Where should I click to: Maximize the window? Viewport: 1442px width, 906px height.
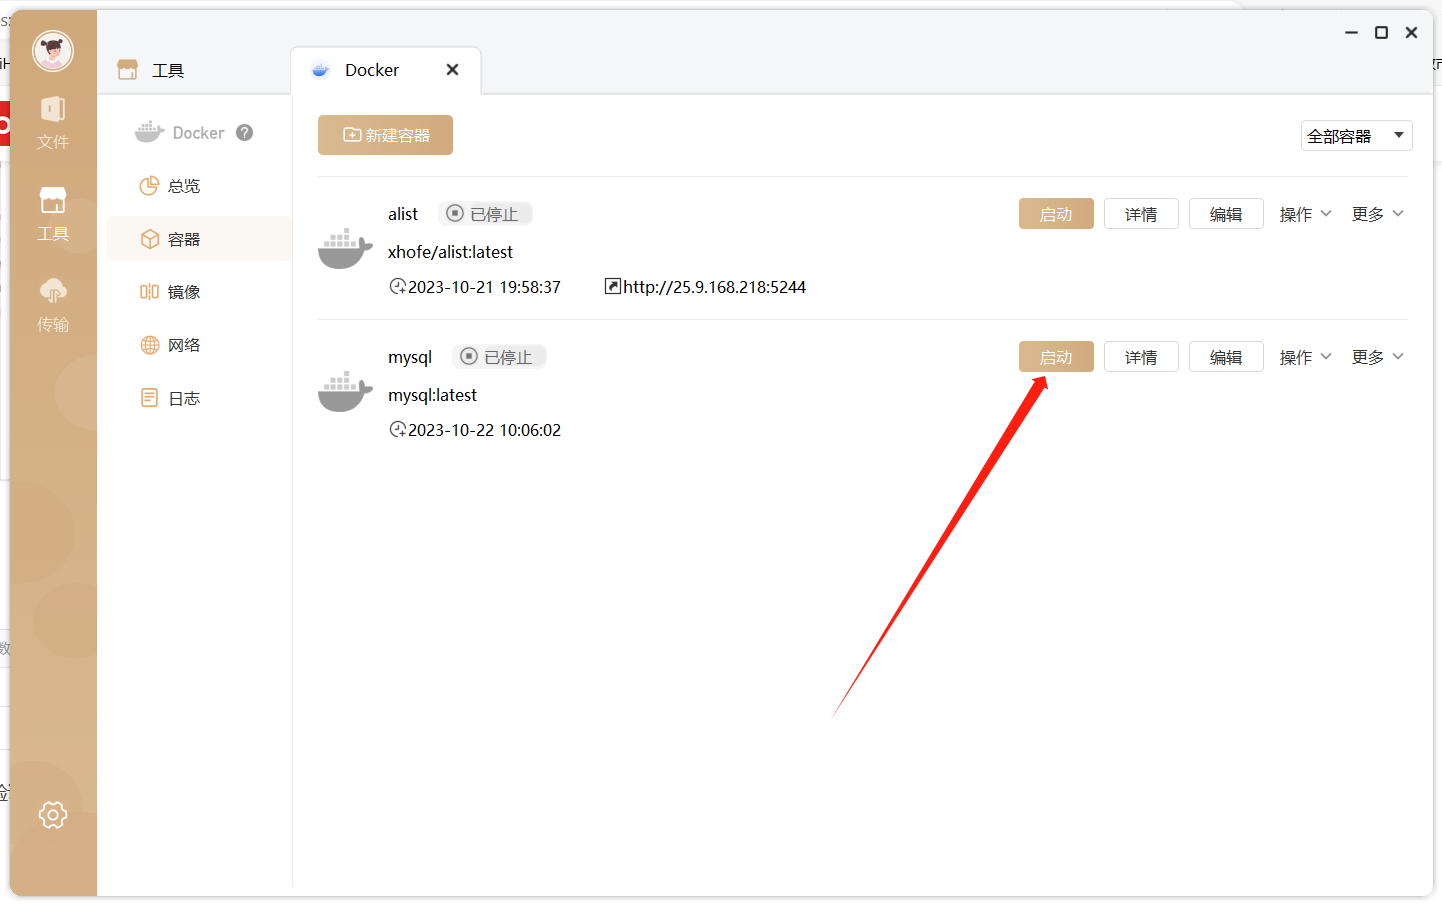[x=1381, y=33]
